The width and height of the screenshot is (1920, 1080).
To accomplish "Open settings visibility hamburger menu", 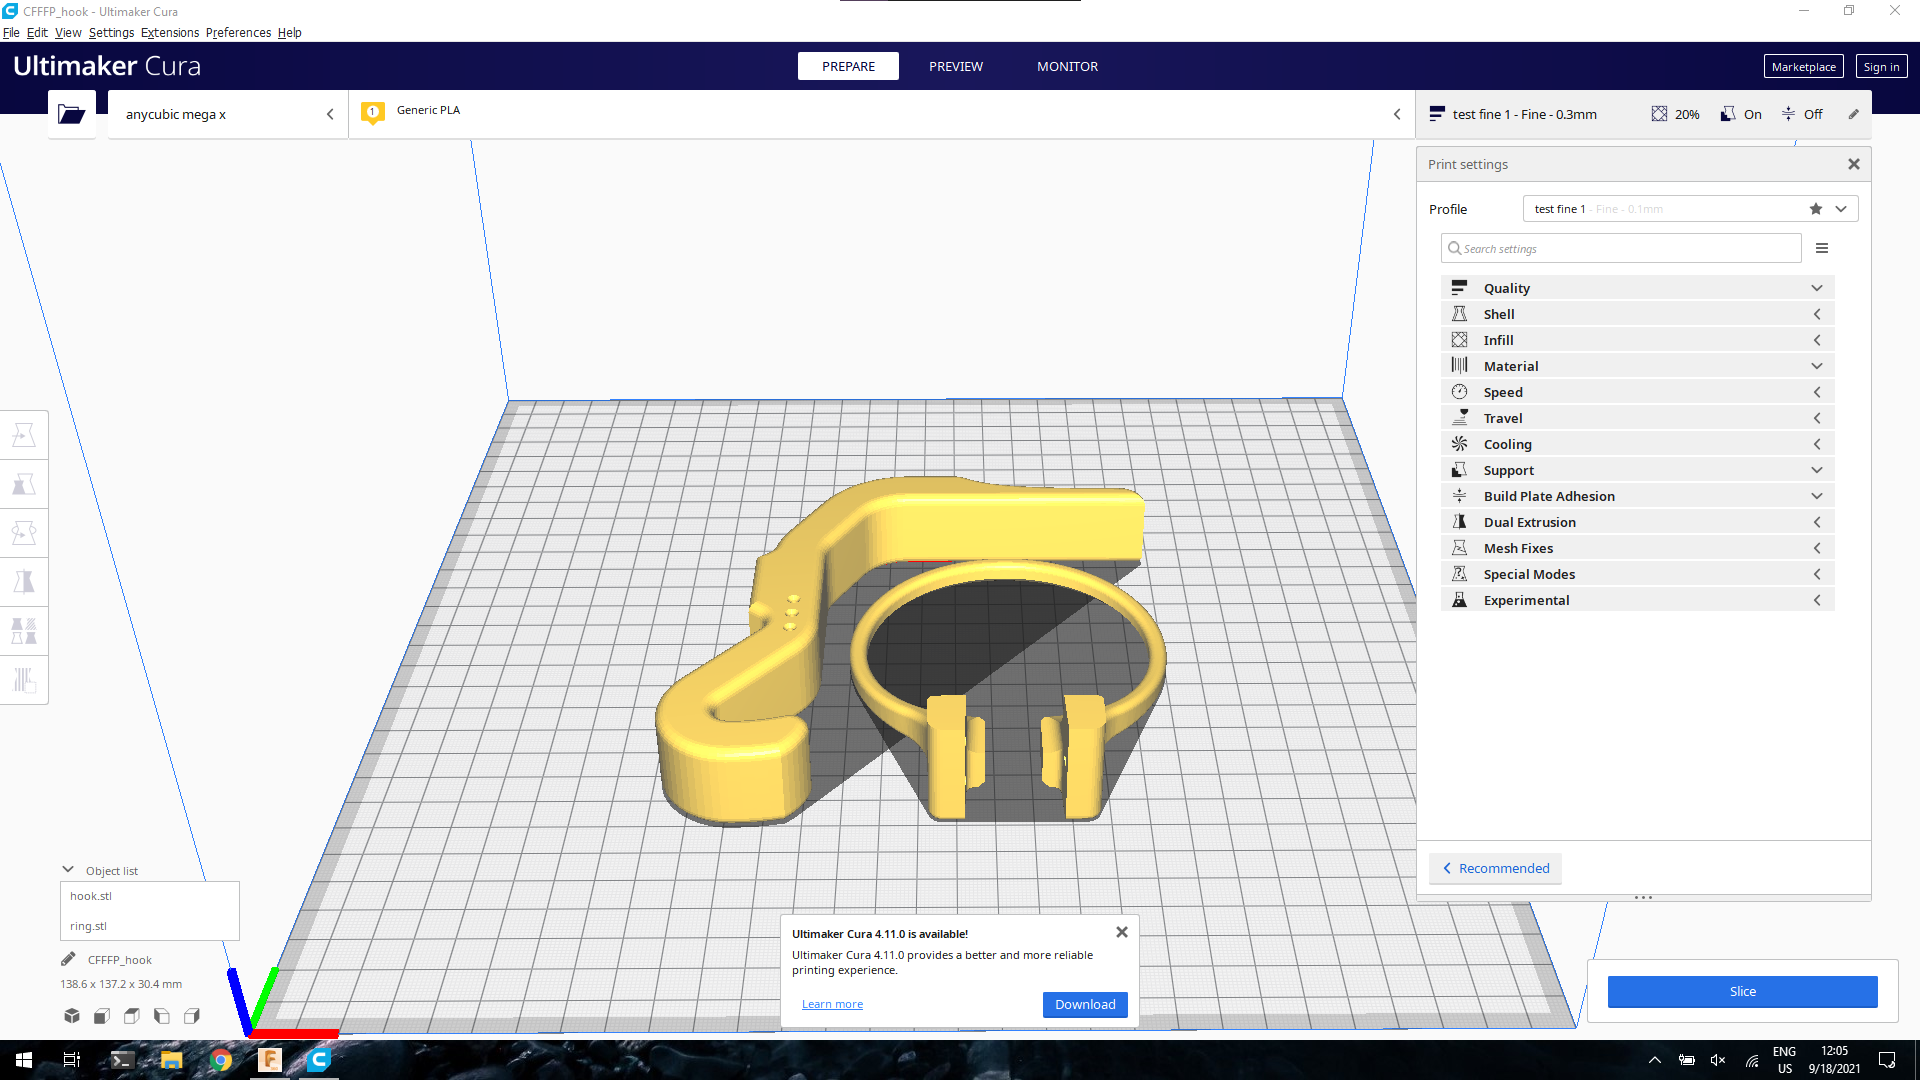I will (x=1822, y=248).
